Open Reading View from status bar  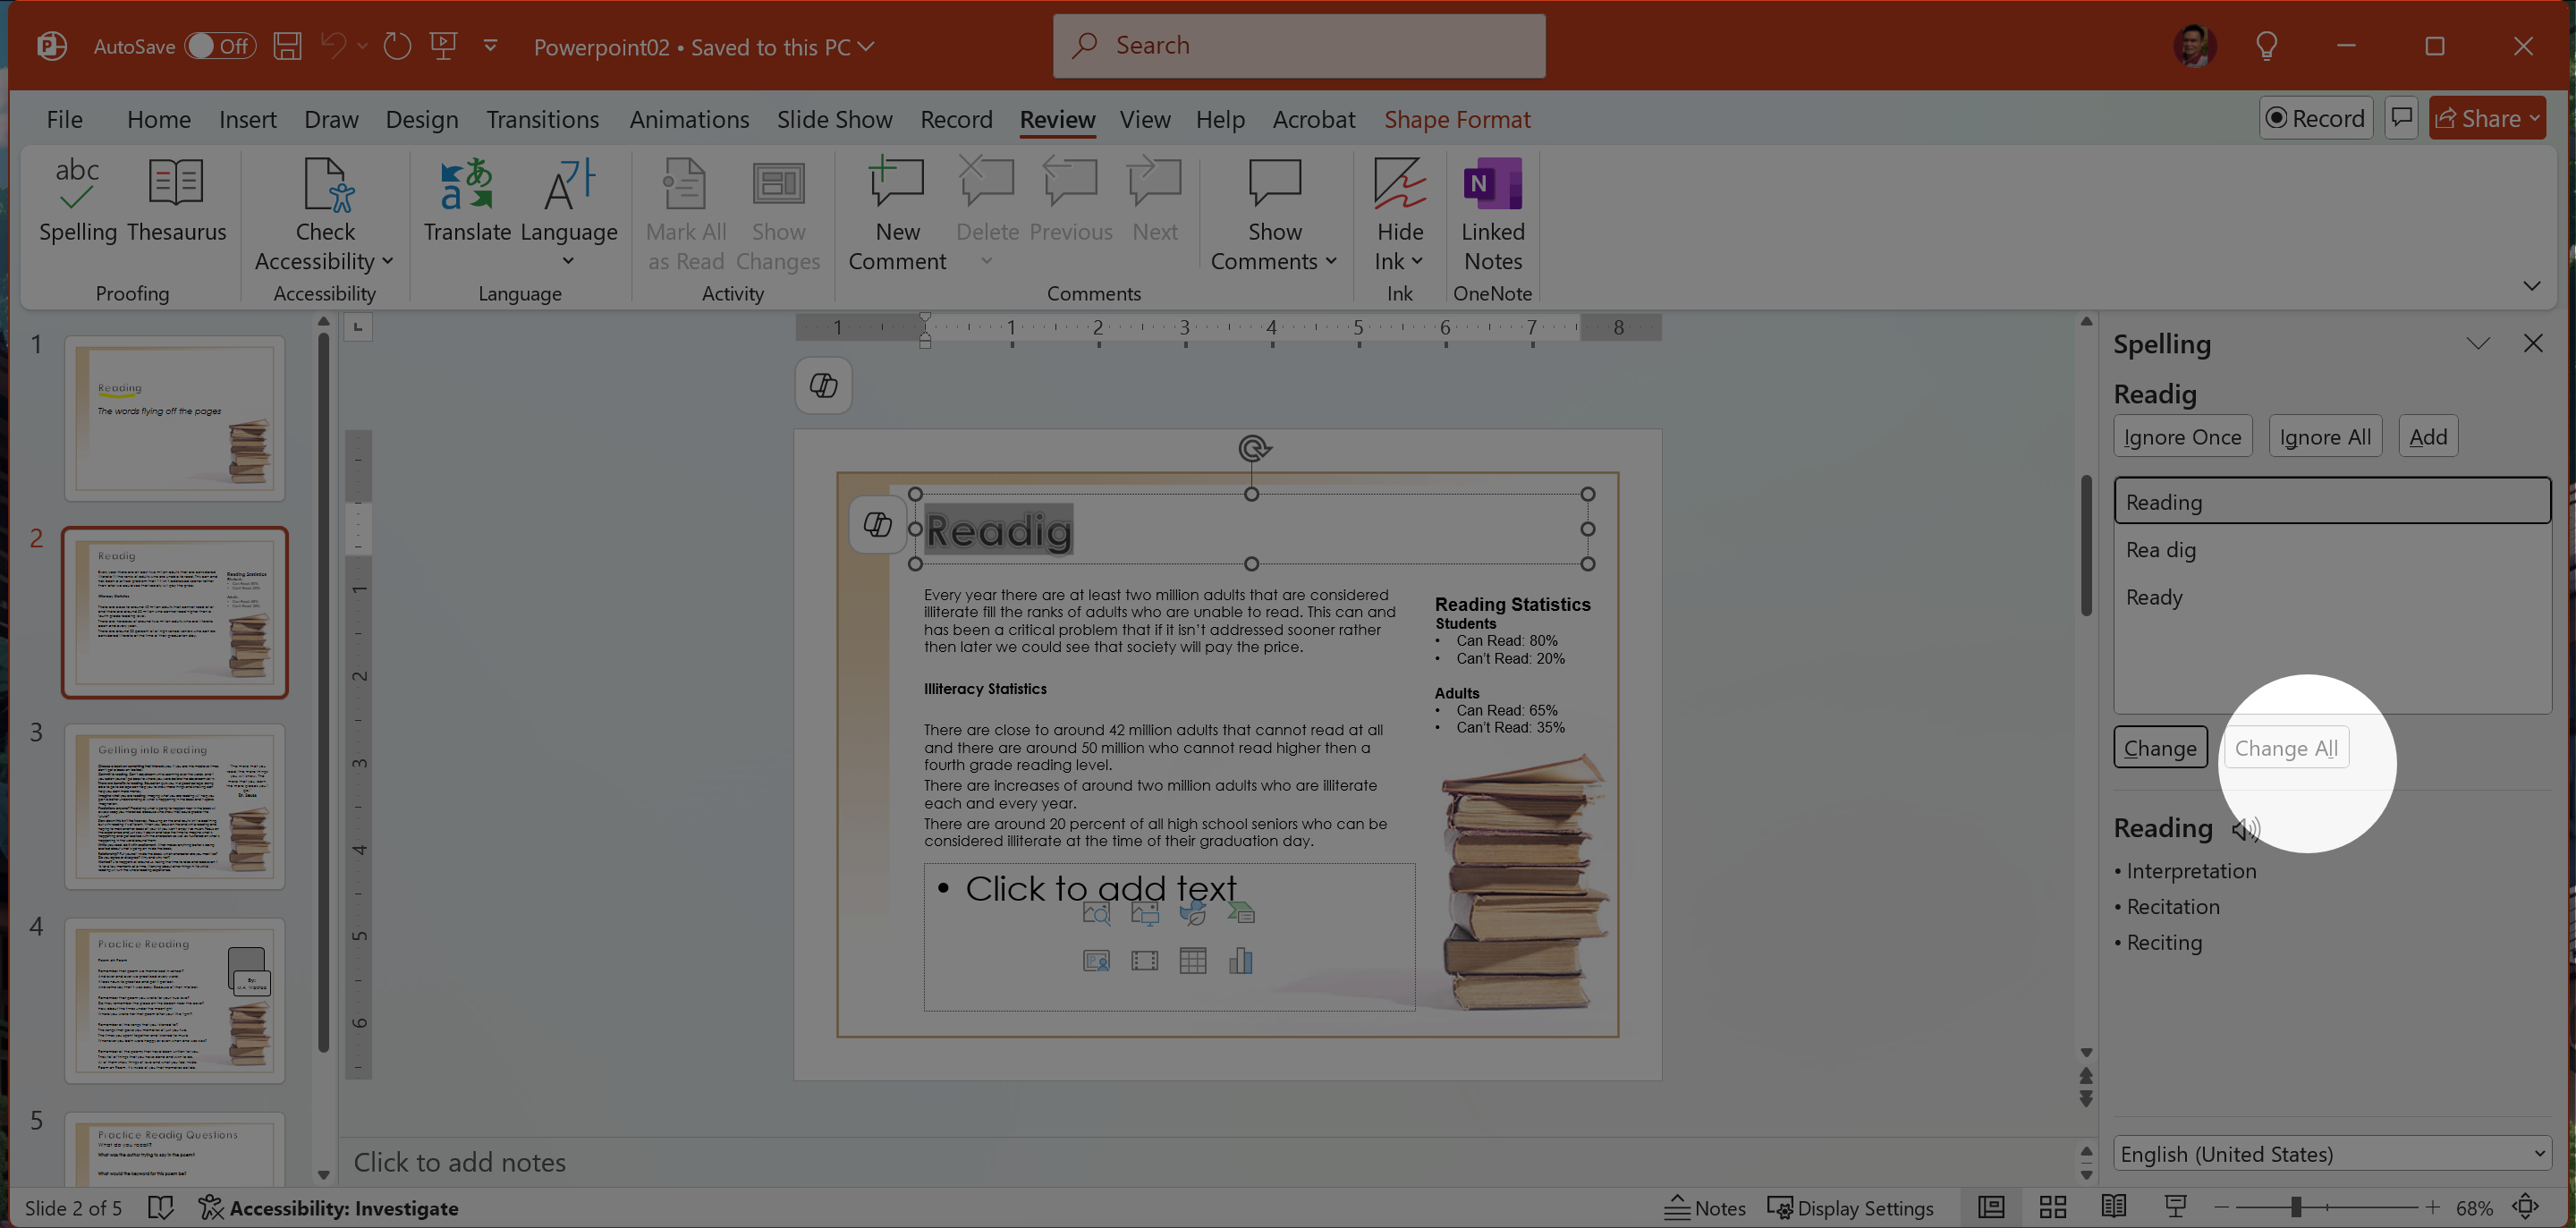pyautogui.click(x=2113, y=1207)
